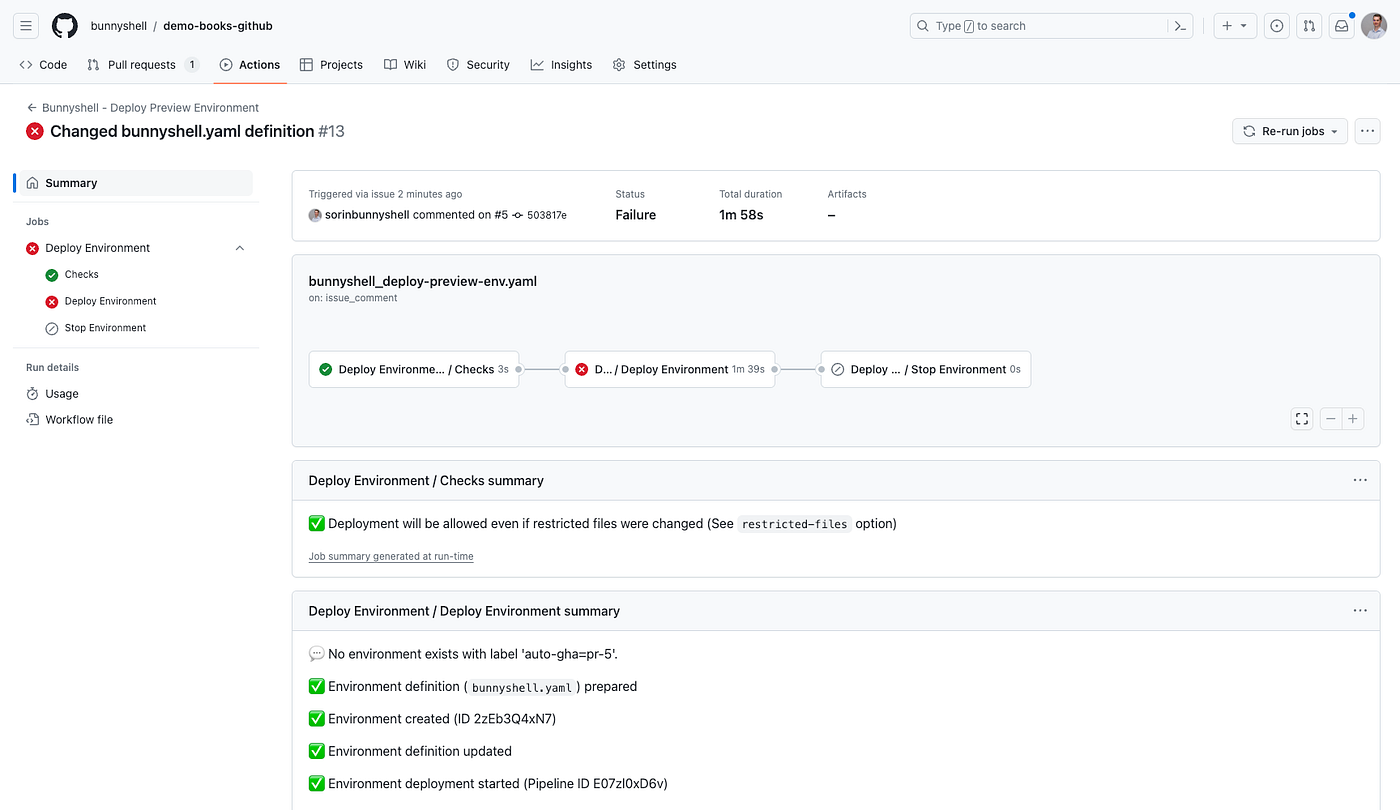This screenshot has width=1400, height=810.
Task: Open sorinbunnyshell user profile link
Action: 367,215
